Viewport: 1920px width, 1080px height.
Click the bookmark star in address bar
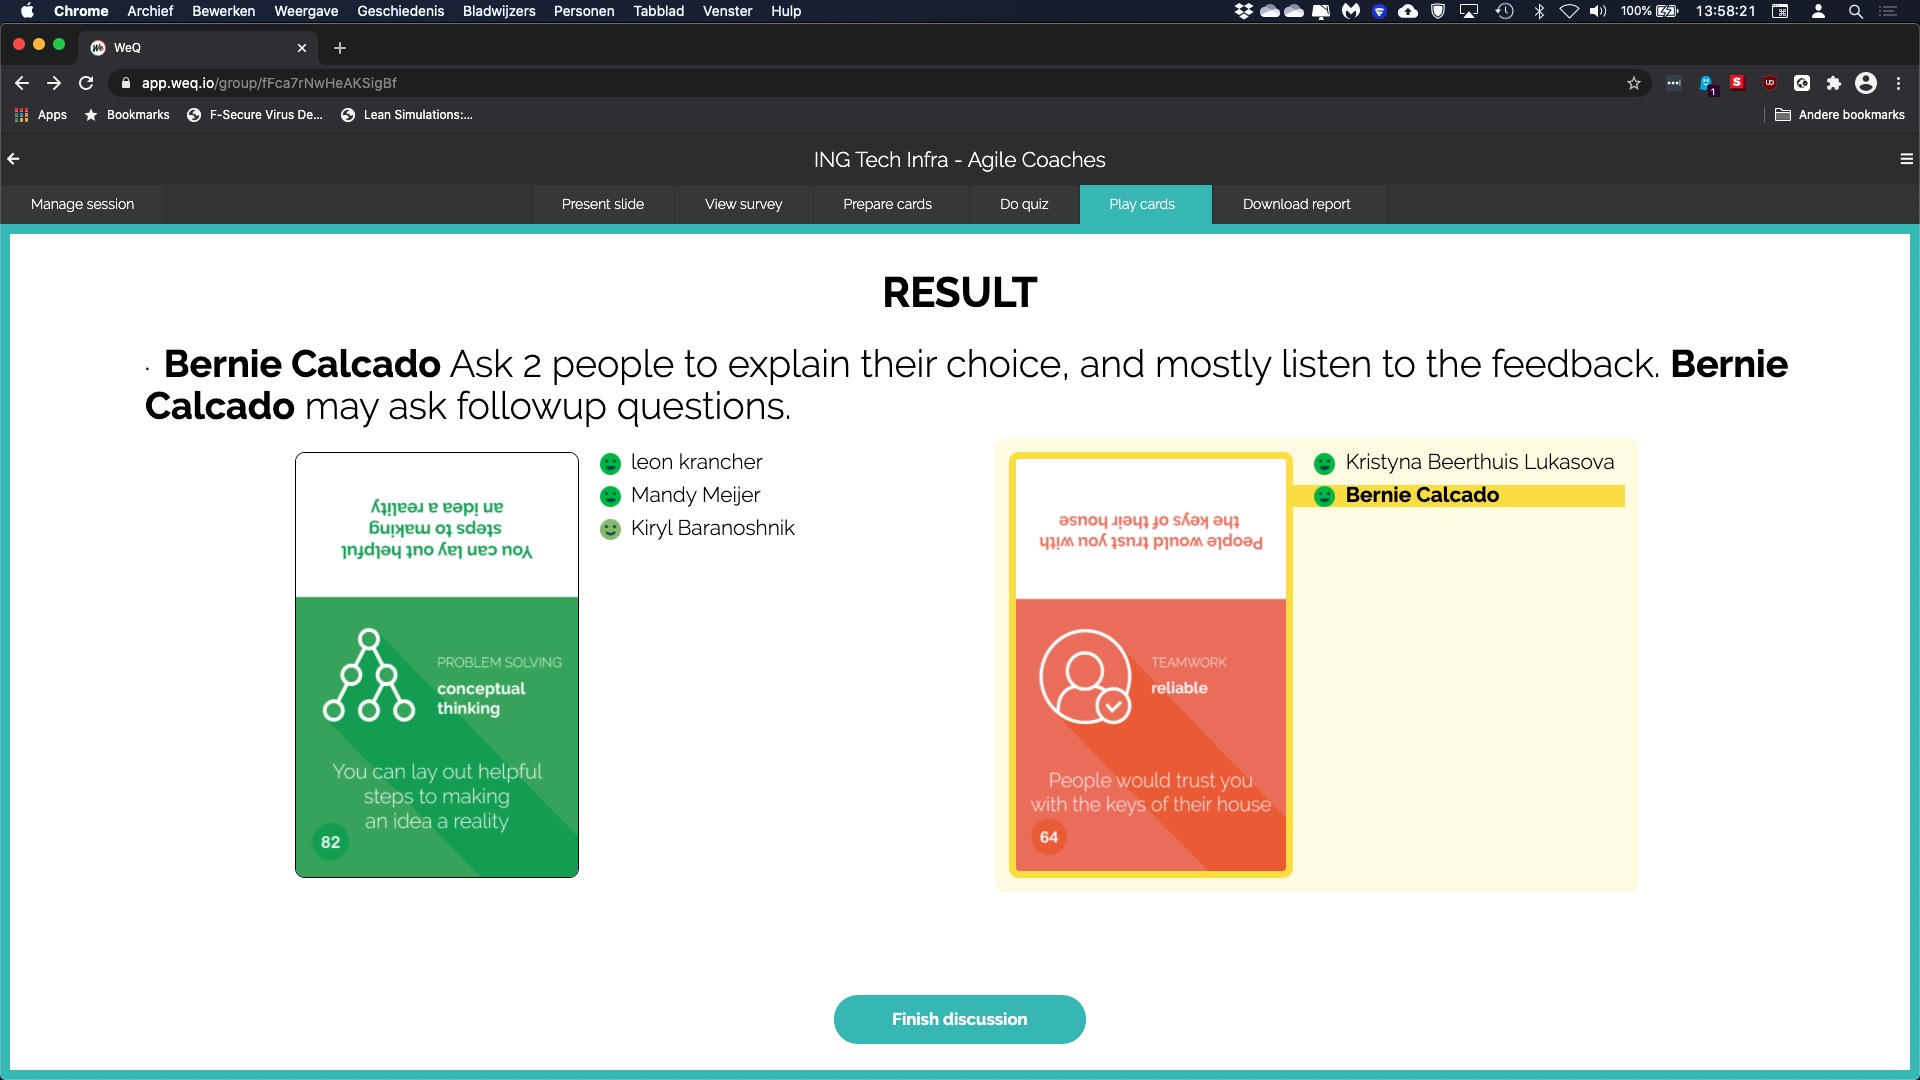[1634, 83]
